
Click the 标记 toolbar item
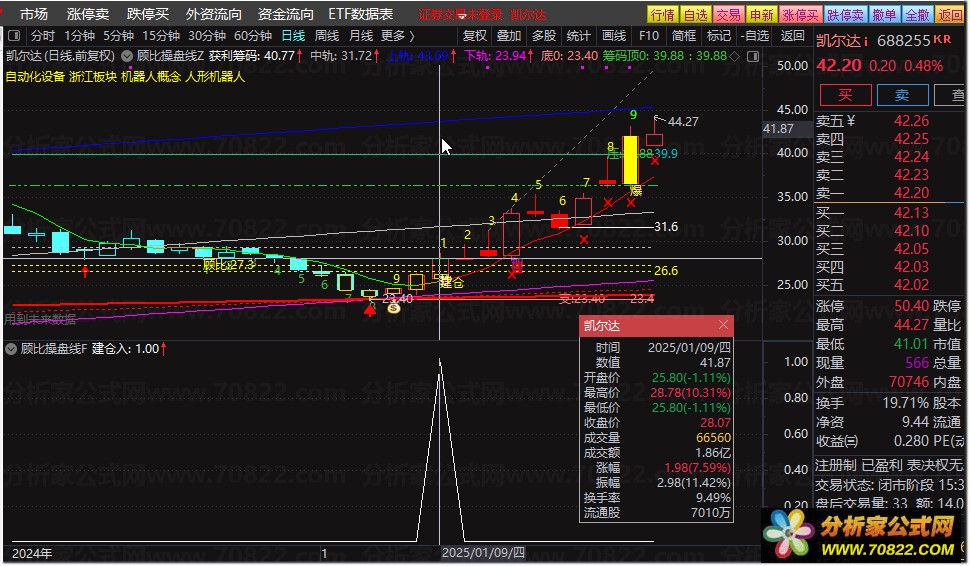[719, 36]
